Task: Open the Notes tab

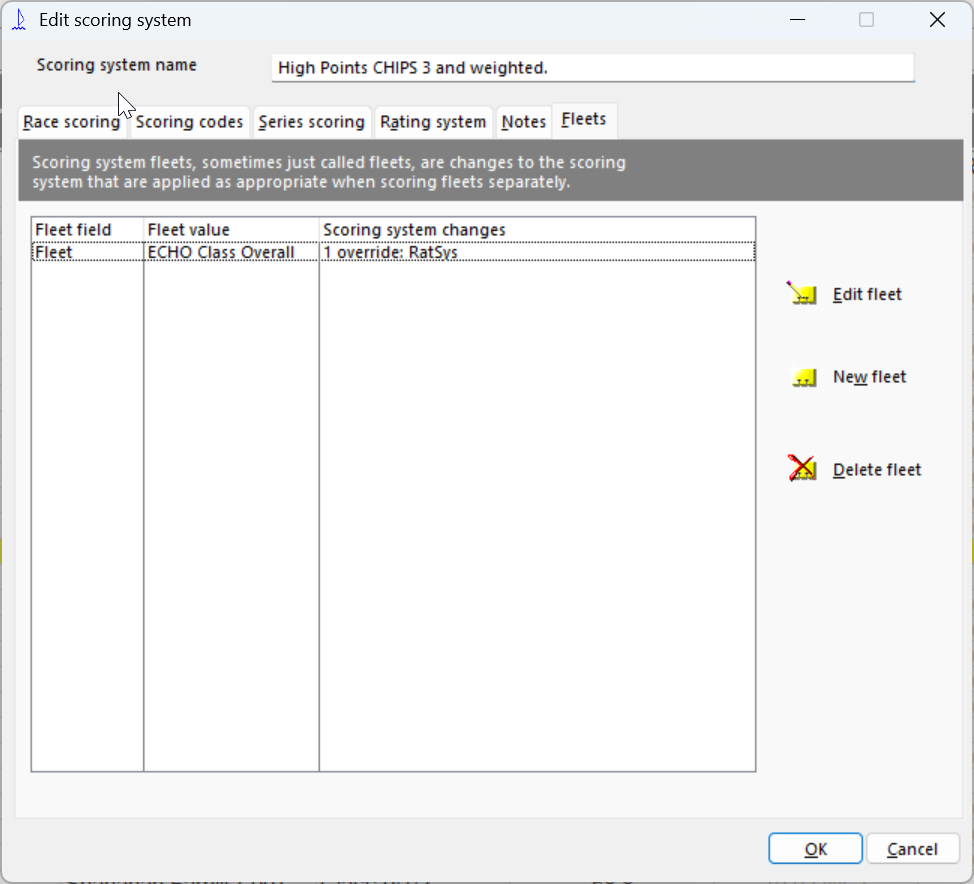Action: coord(523,122)
